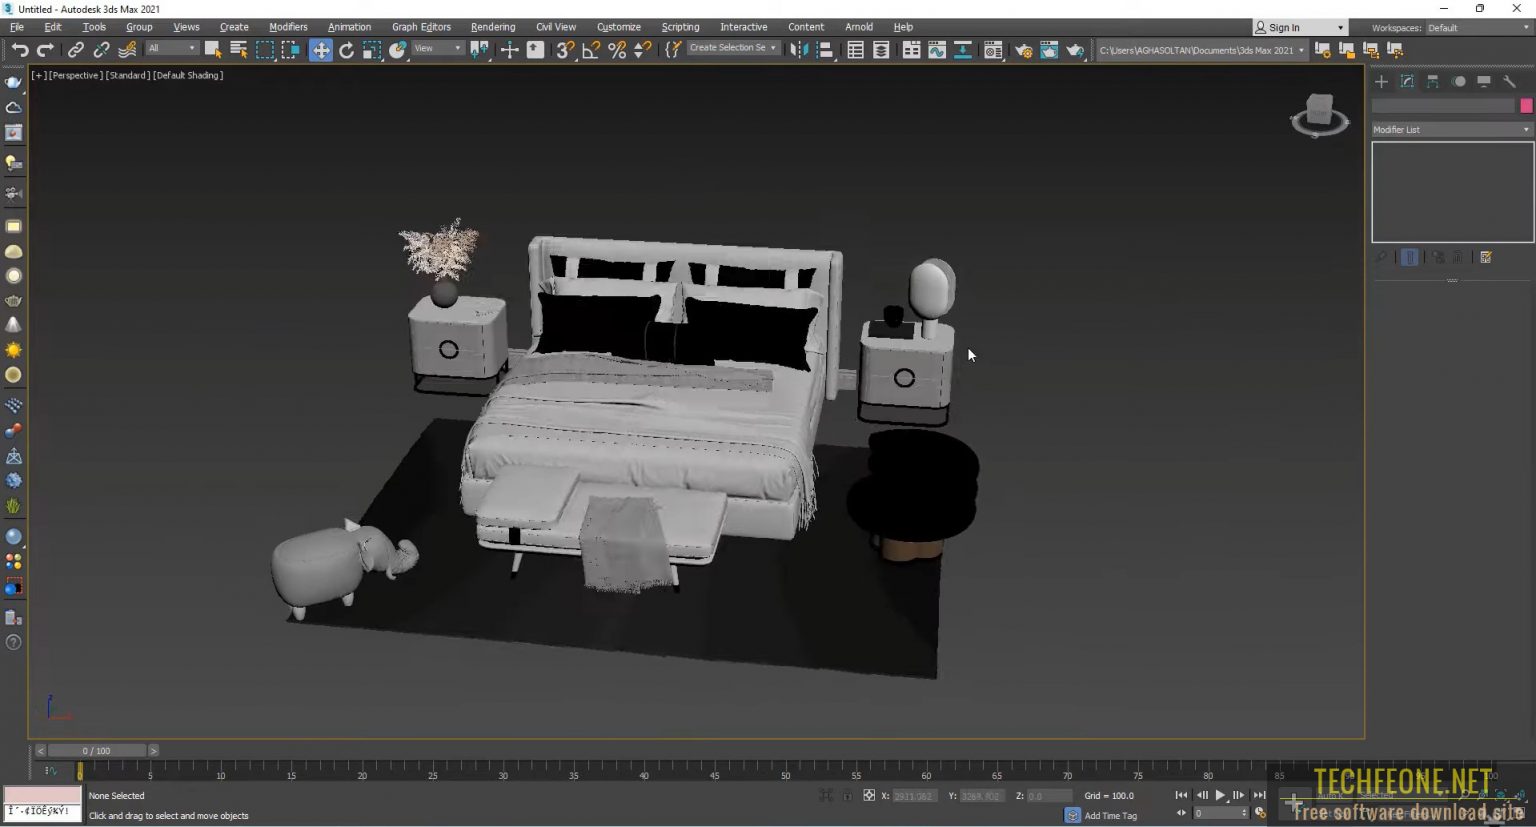Activate the Select and Move tool
Screen dimensions: 1536x827
[321, 50]
